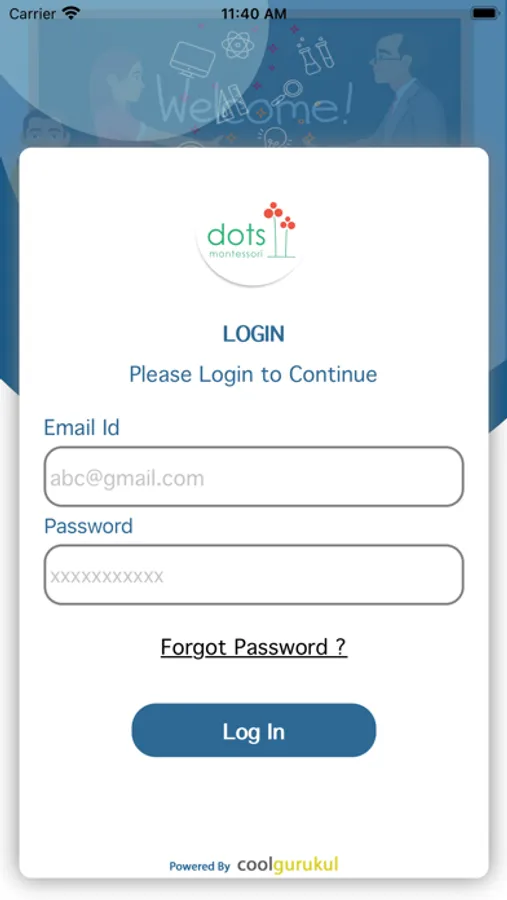507x900 pixels.
Task: Tap the LOGIN heading
Action: [254, 334]
